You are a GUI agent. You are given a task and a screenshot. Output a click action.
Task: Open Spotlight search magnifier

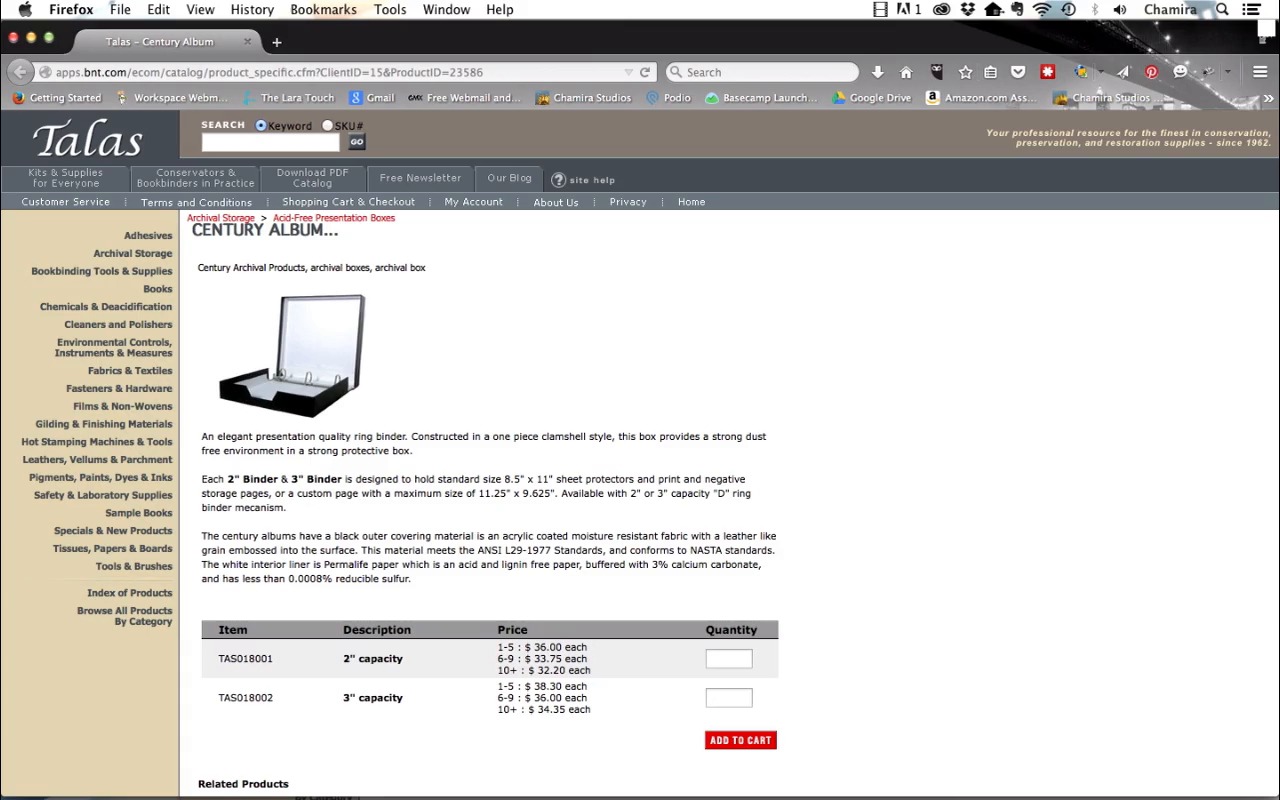pyautogui.click(x=1222, y=9)
